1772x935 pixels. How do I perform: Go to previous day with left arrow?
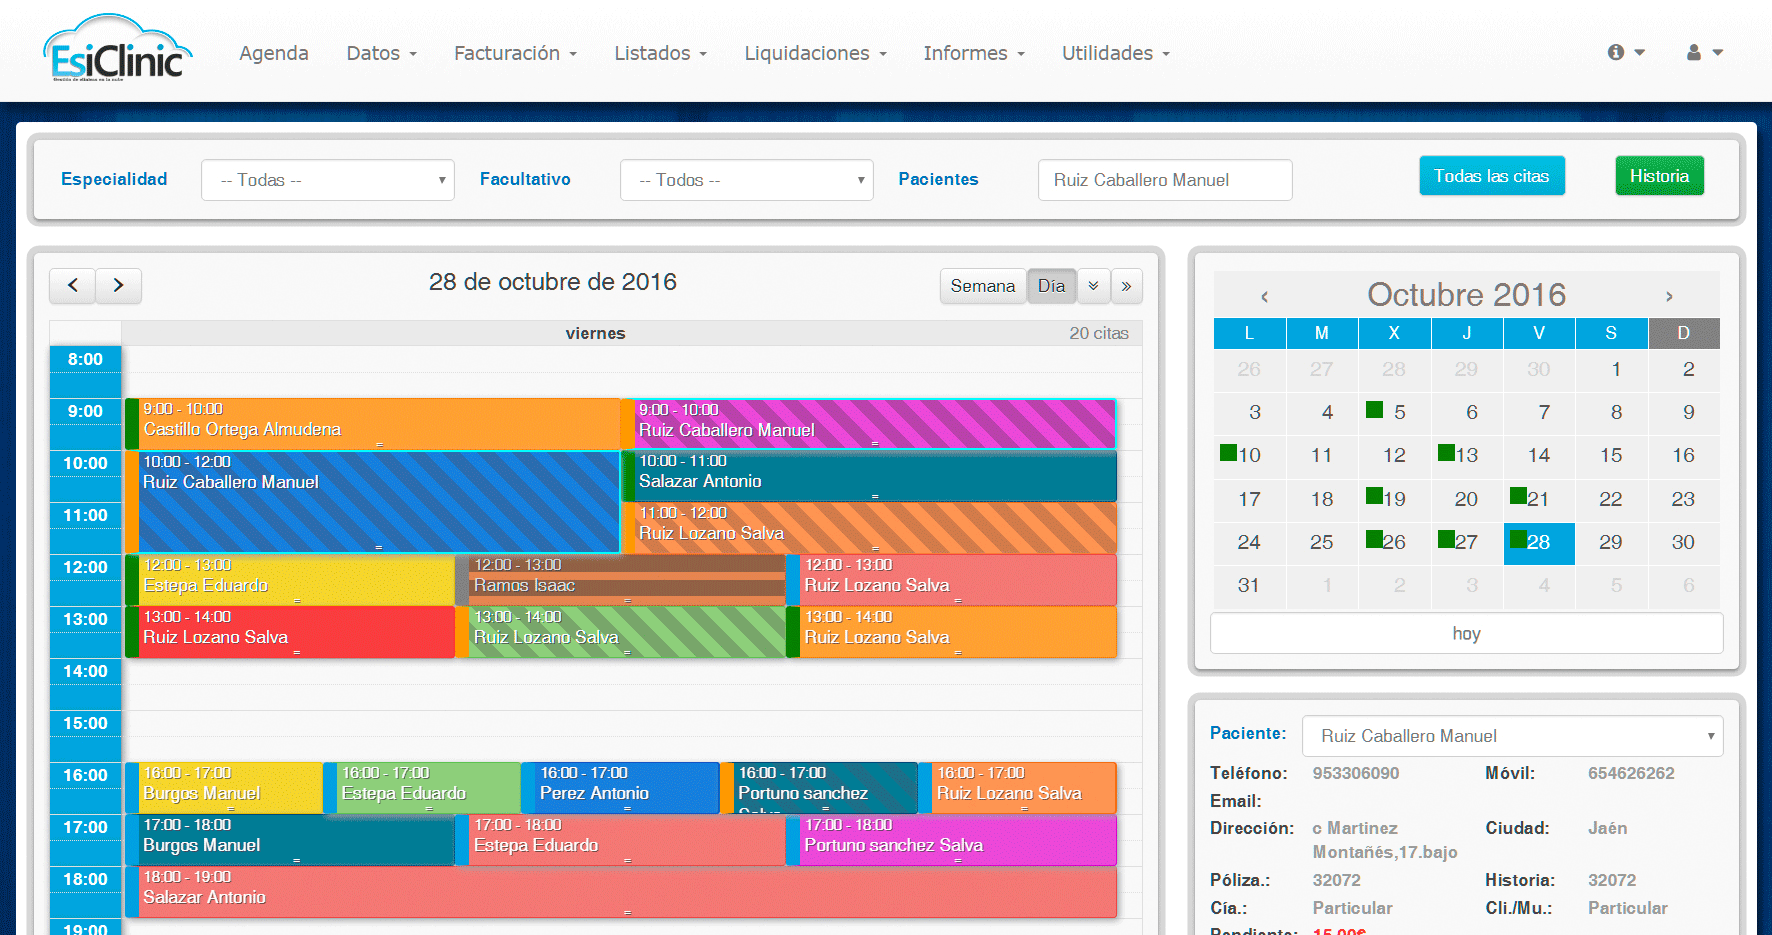[x=73, y=285]
